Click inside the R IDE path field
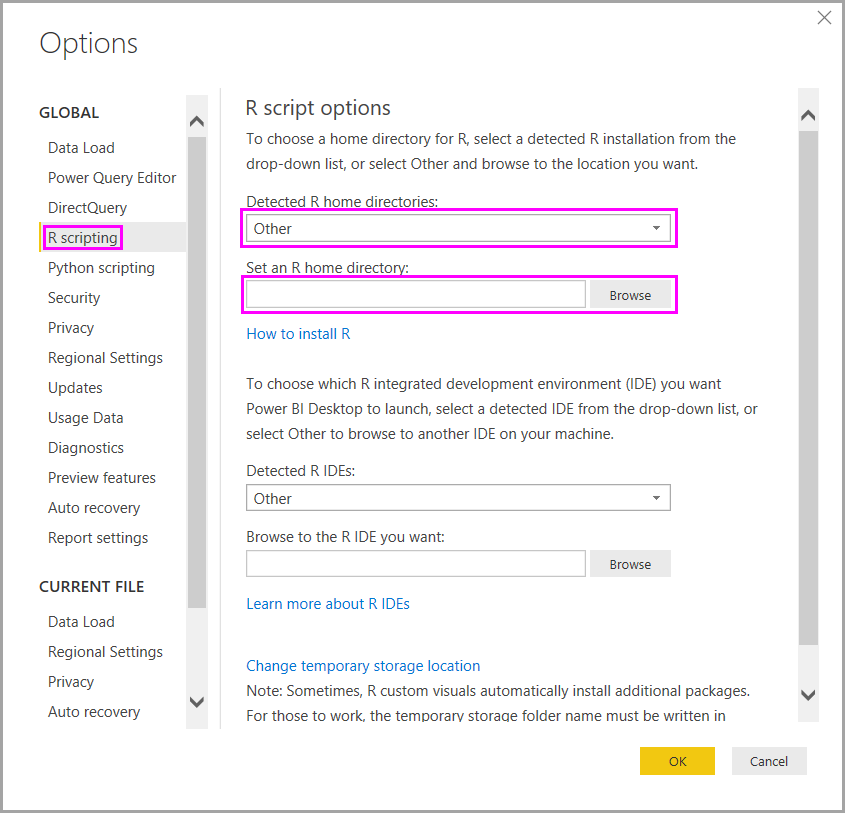The height and width of the screenshot is (813, 845). click(x=415, y=563)
